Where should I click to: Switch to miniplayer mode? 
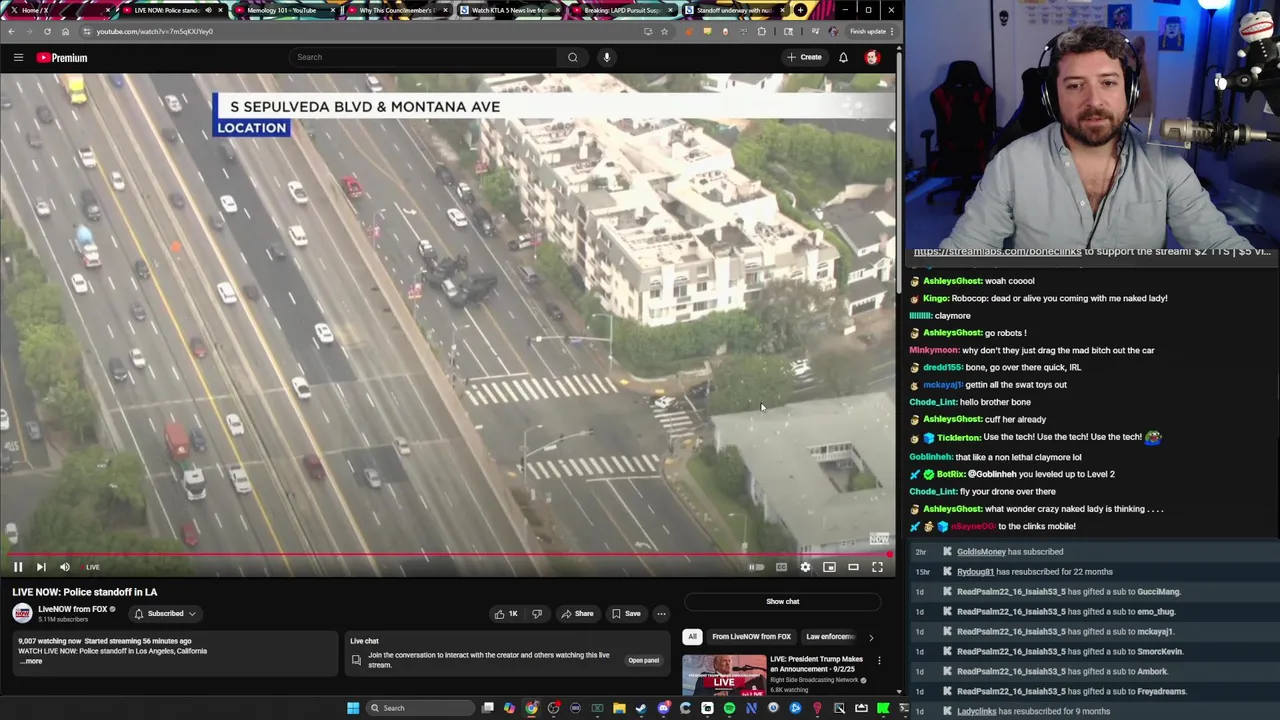click(829, 567)
